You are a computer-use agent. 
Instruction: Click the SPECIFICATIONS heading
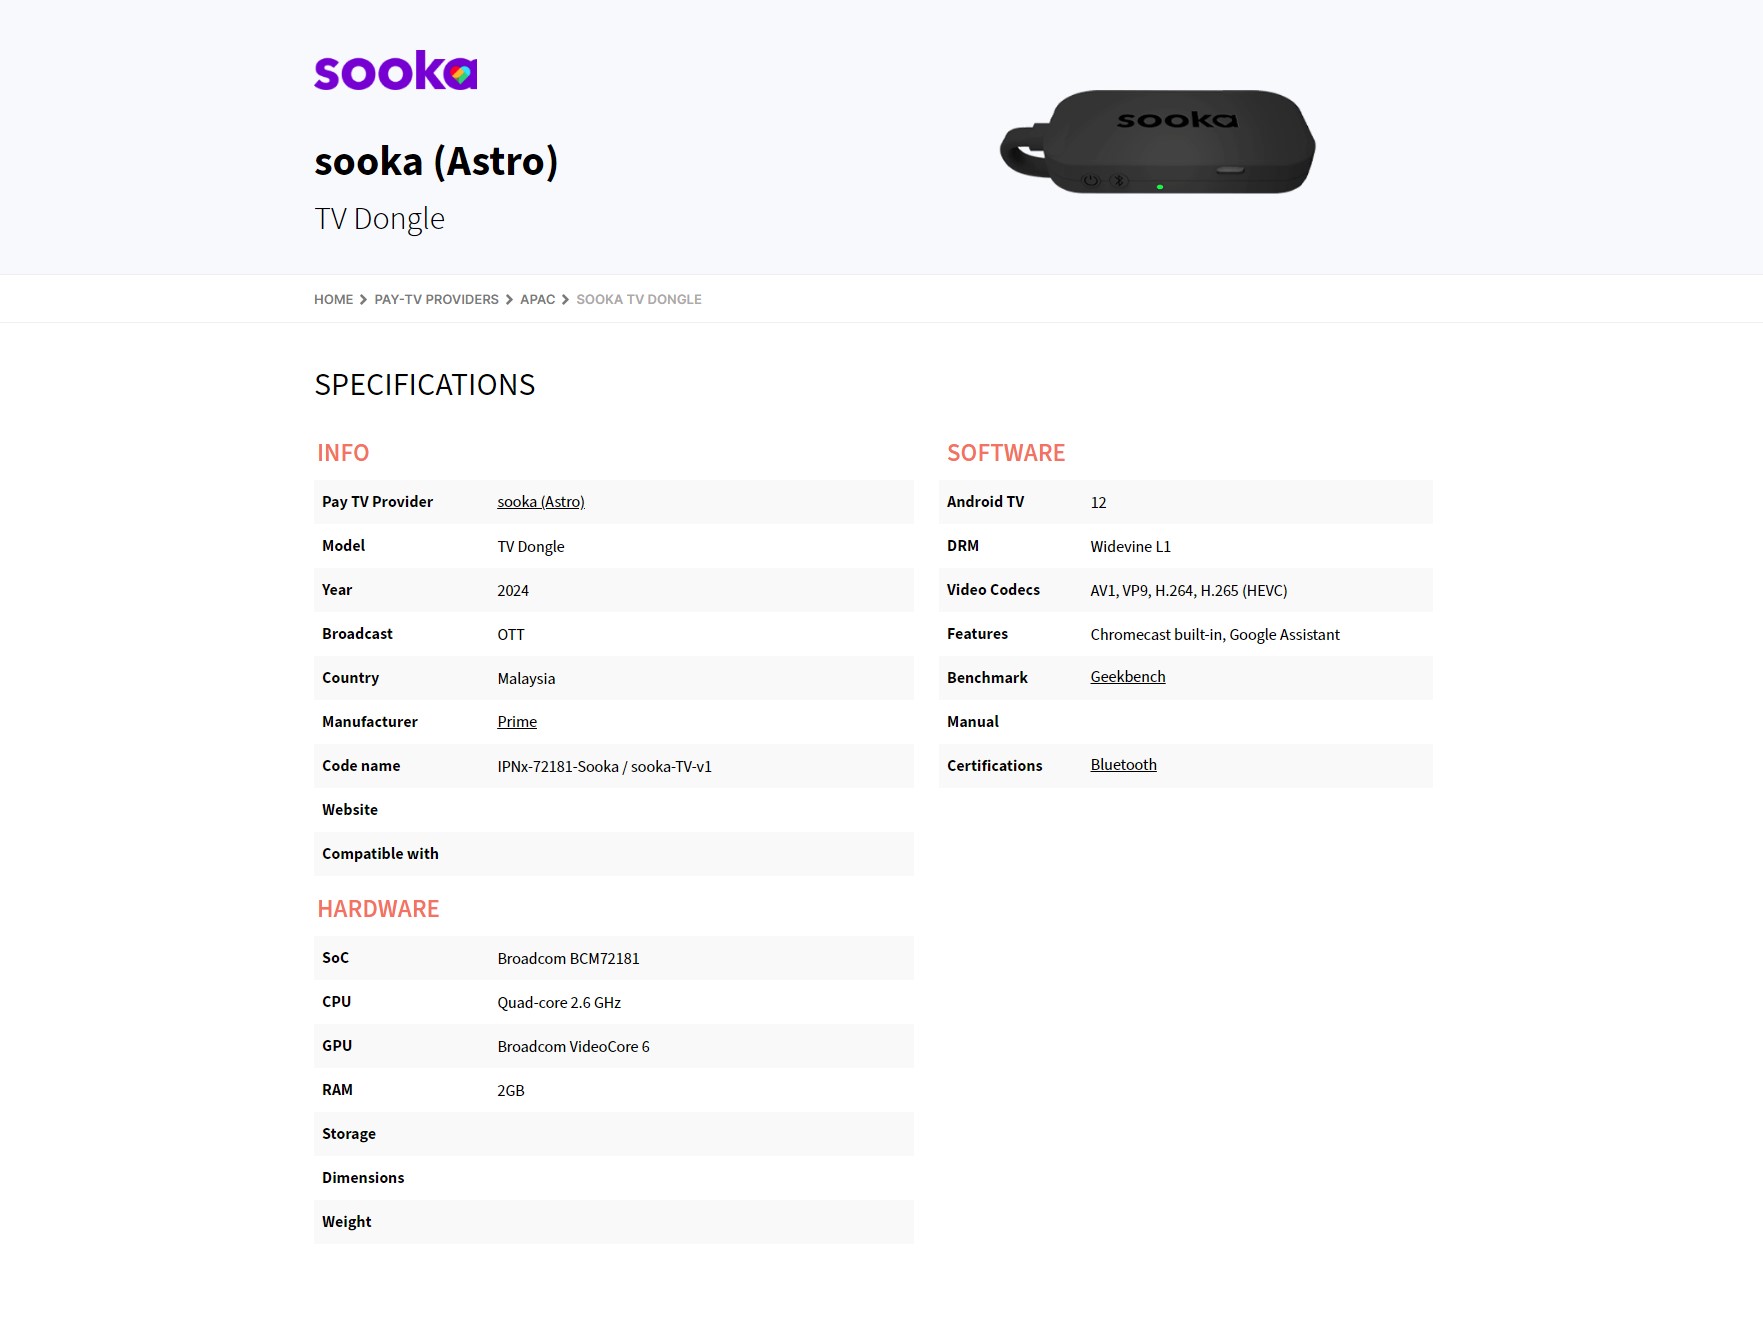tap(425, 385)
